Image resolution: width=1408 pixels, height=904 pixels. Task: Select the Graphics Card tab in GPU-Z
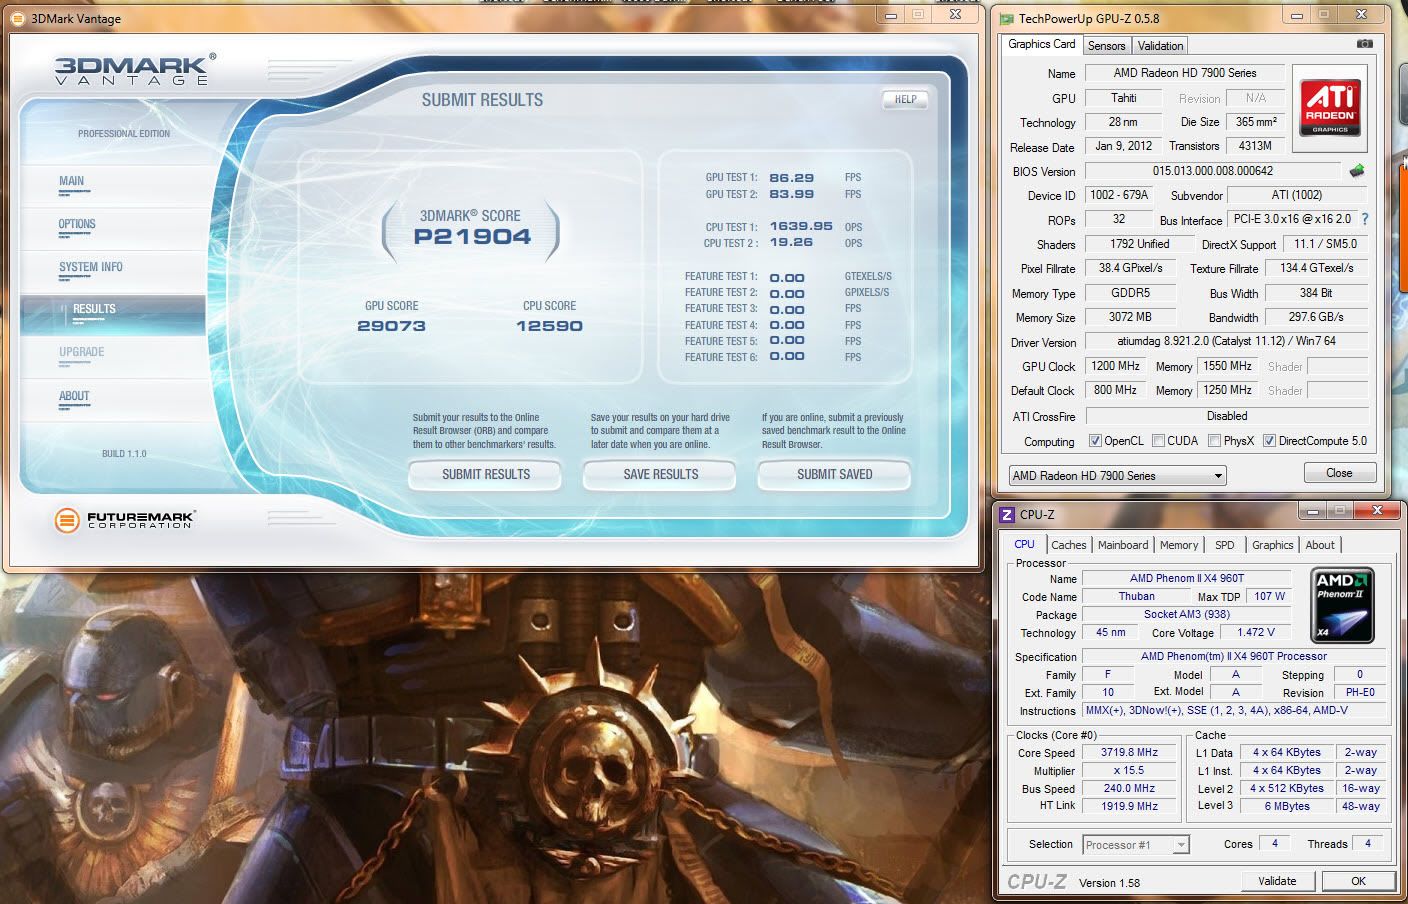click(1041, 44)
